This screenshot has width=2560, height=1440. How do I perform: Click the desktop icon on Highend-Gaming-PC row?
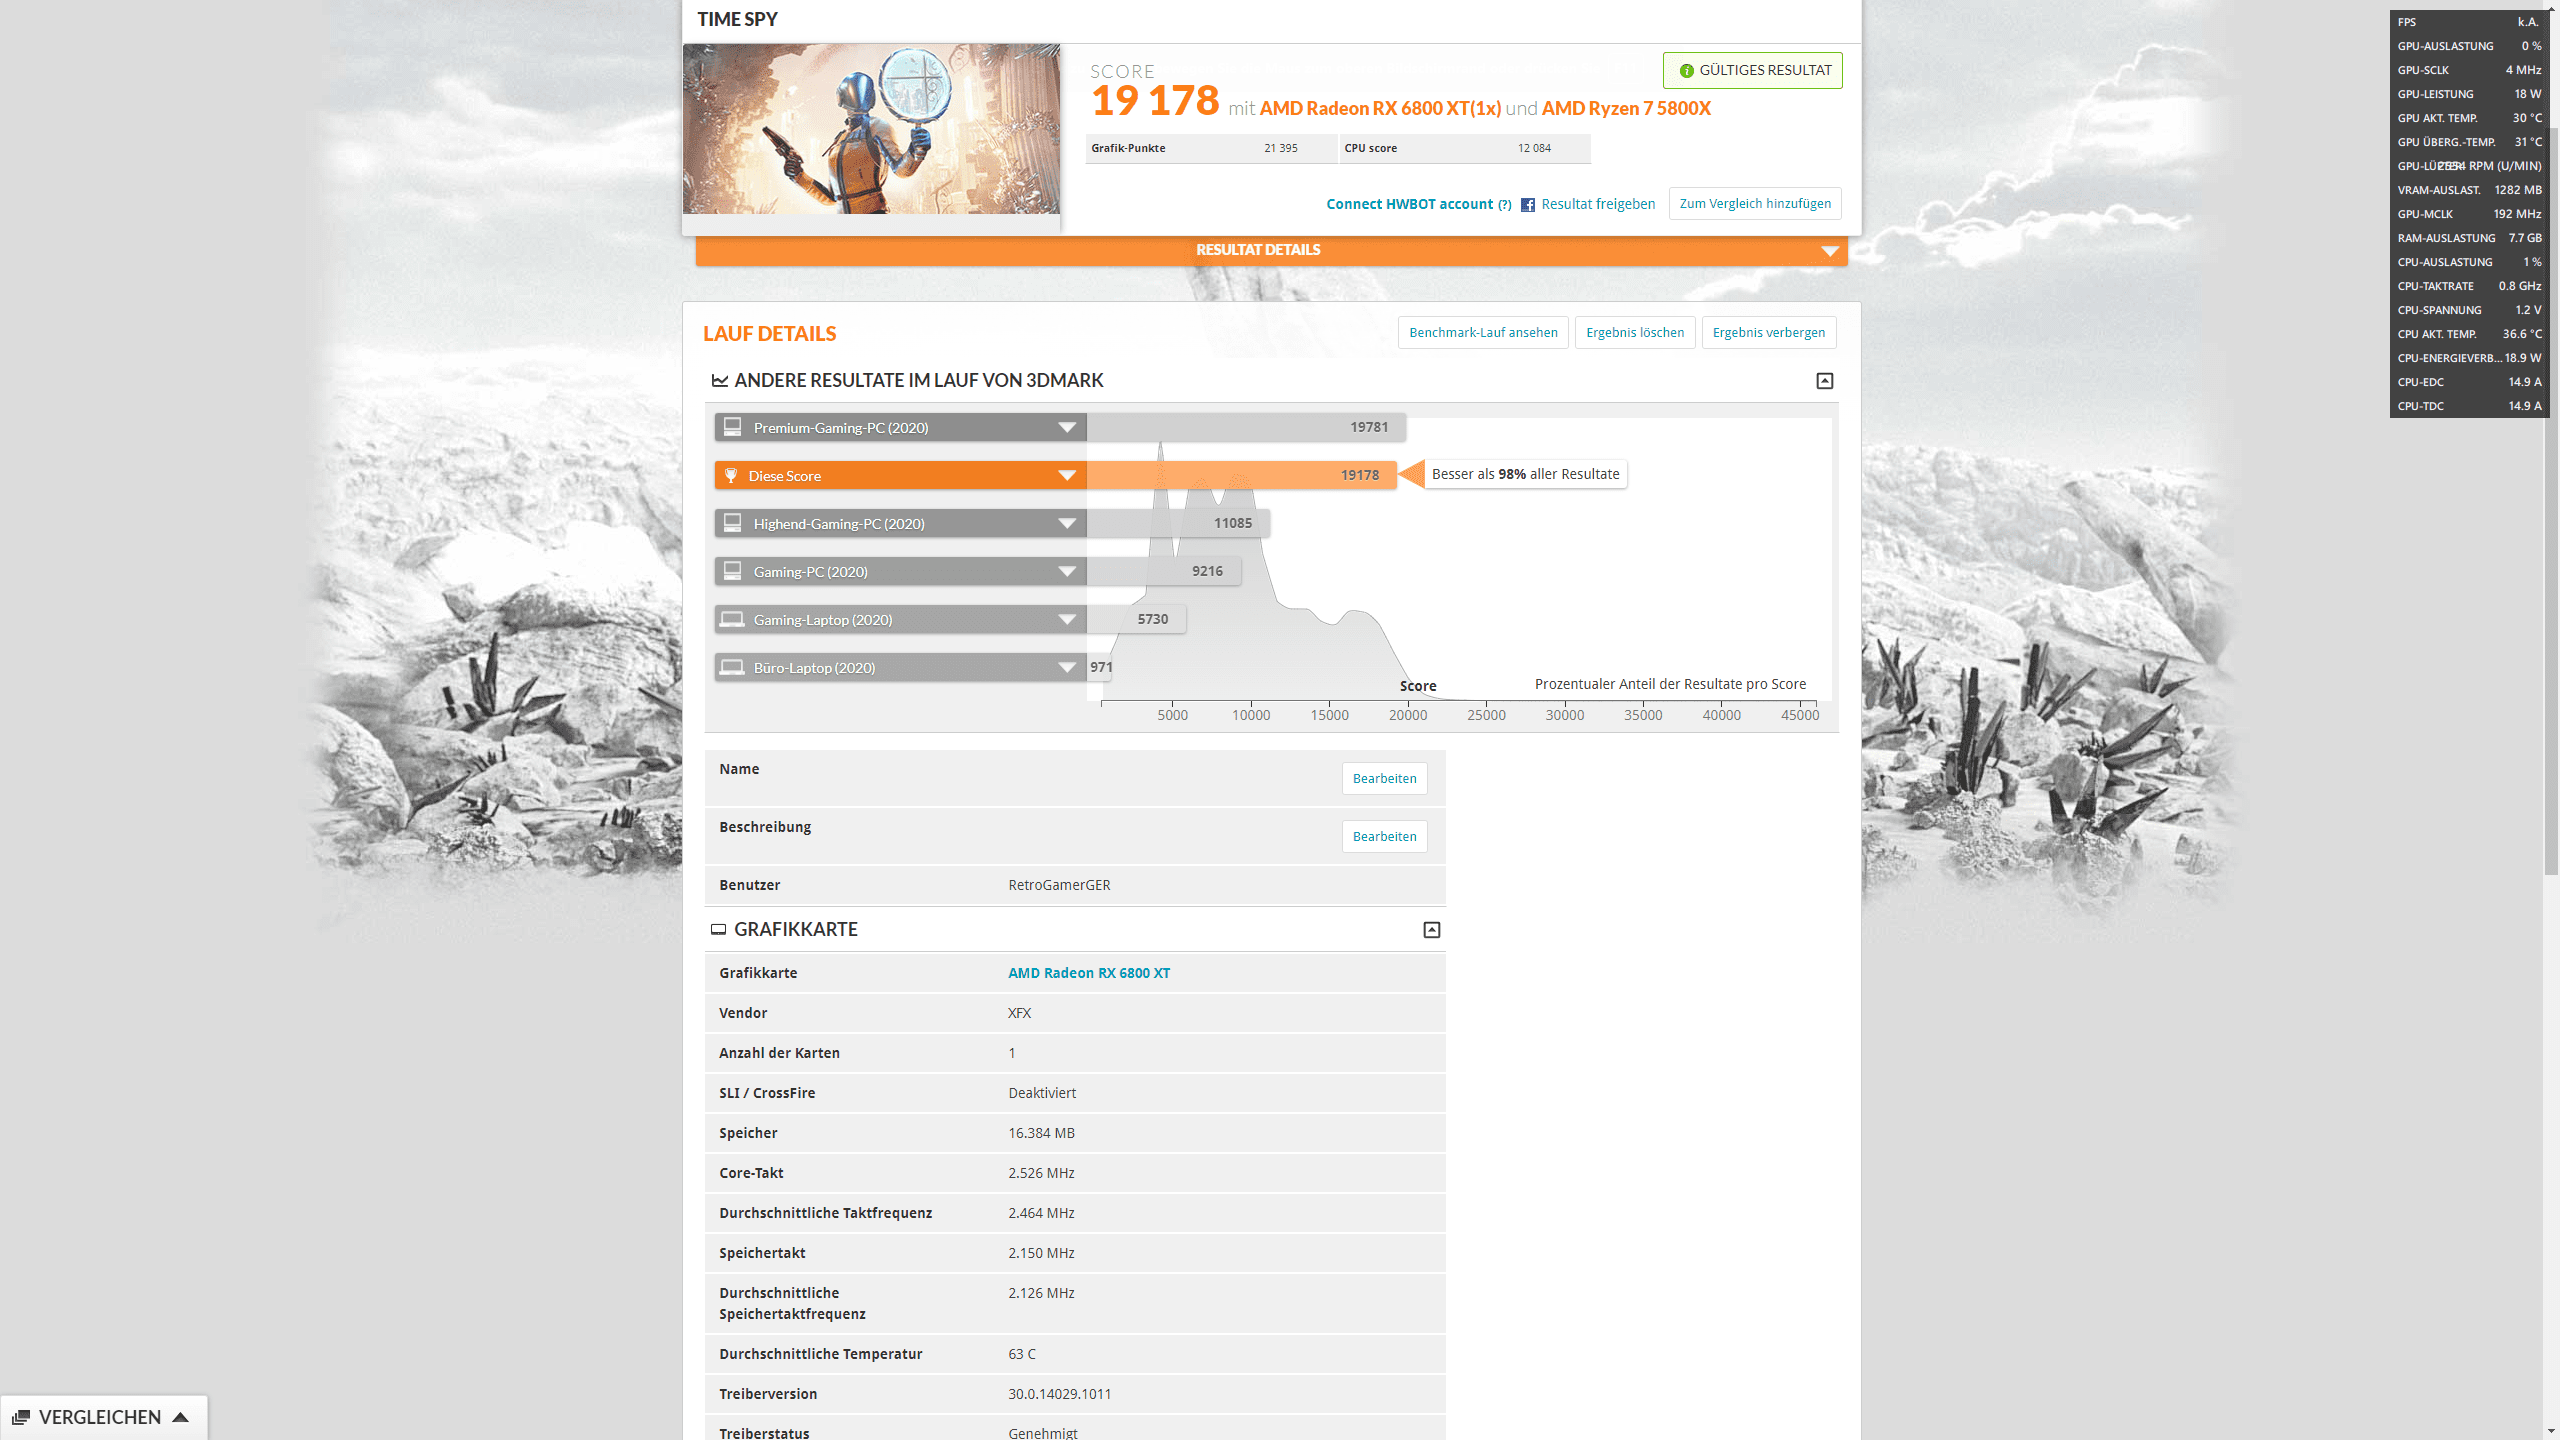732,523
